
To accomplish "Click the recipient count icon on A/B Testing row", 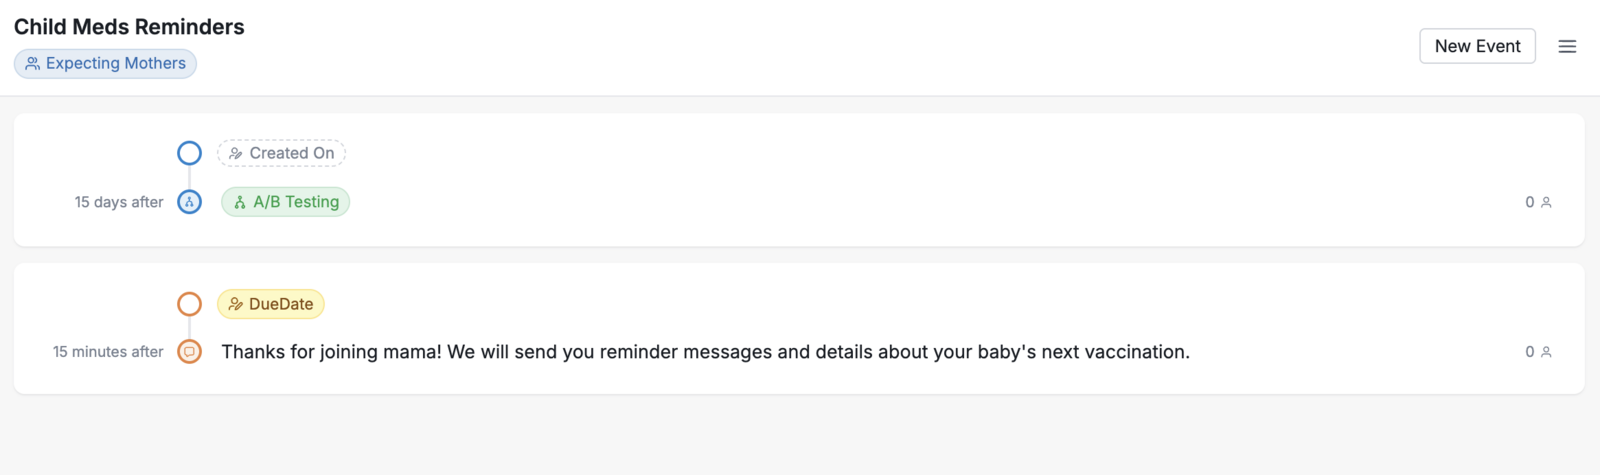I will coord(1546,202).
